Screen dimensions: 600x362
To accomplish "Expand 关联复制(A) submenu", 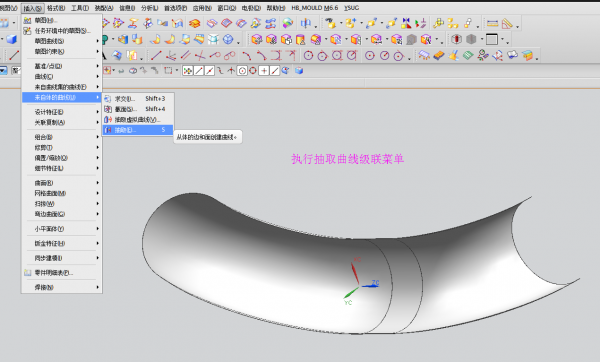I will point(61,122).
